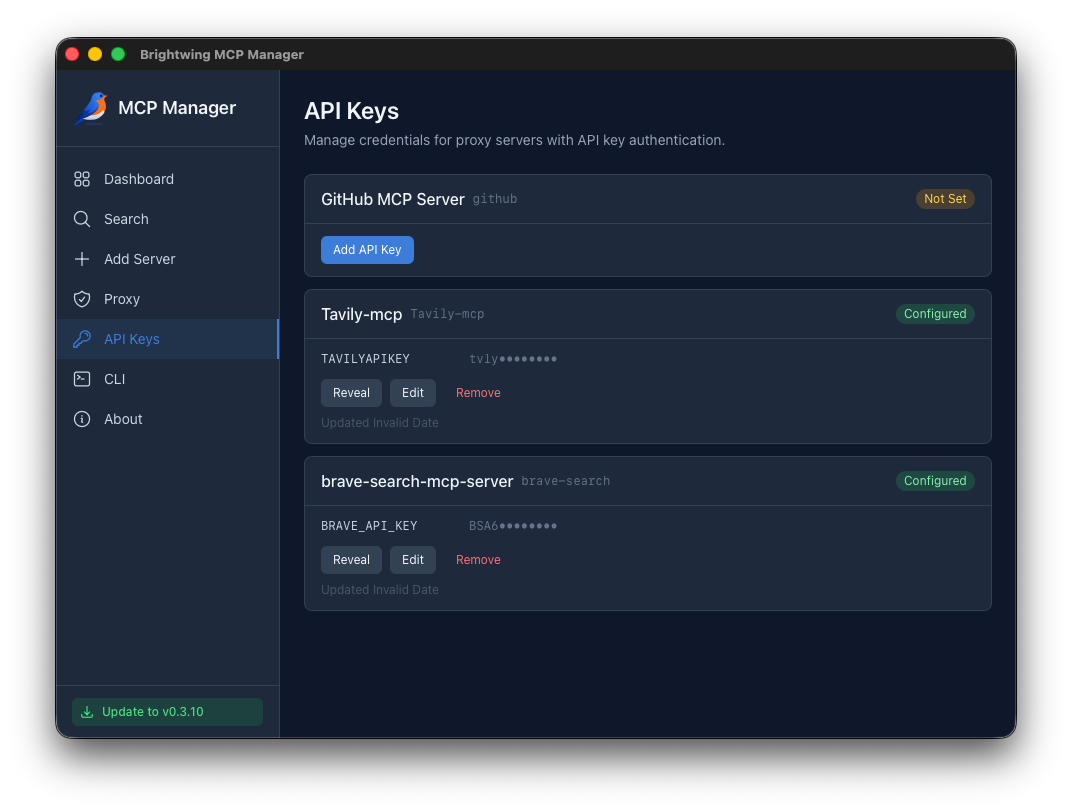Click the bluebird MCP Manager logo
Screen dimensions: 1072x812
pos(89,107)
